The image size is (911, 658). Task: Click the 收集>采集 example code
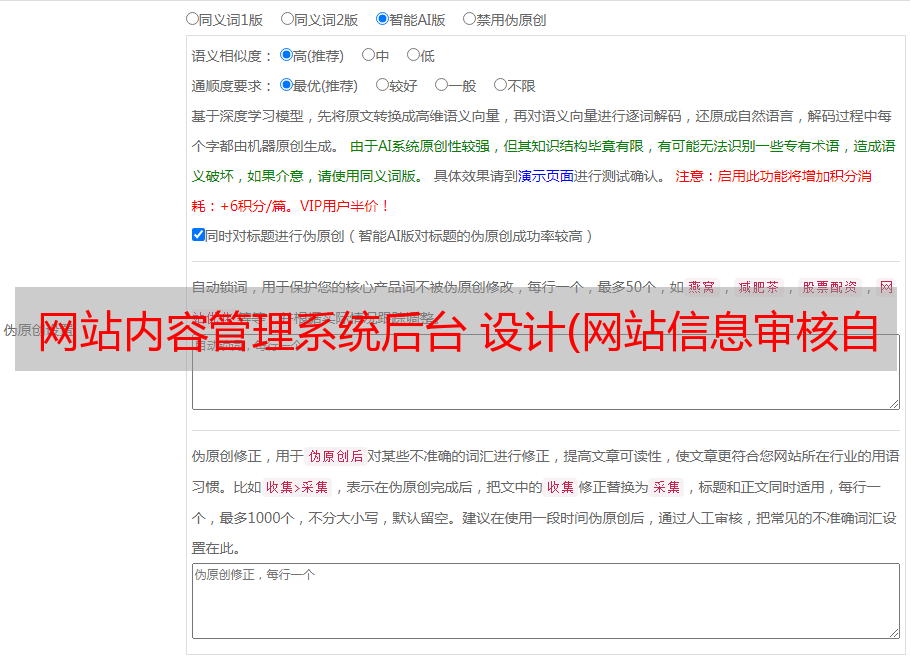click(x=297, y=487)
